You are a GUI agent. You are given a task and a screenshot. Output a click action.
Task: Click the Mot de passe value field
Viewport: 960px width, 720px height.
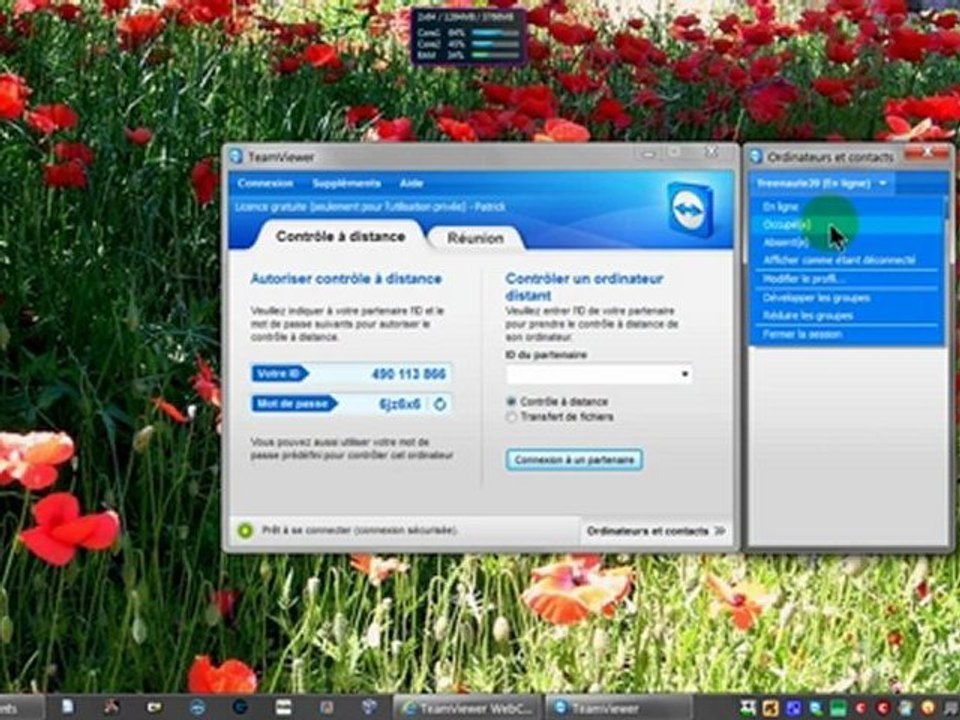(x=399, y=404)
